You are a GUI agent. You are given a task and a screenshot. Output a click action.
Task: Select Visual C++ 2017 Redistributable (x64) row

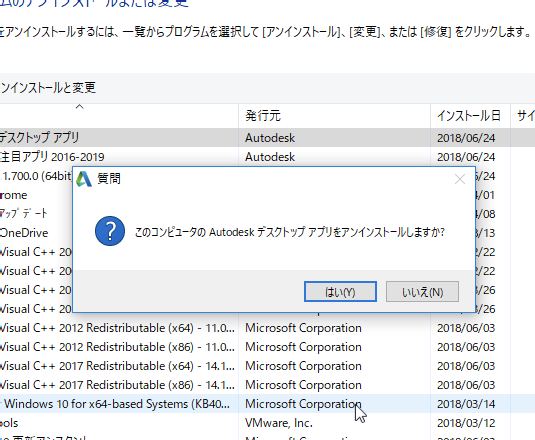click(268, 366)
